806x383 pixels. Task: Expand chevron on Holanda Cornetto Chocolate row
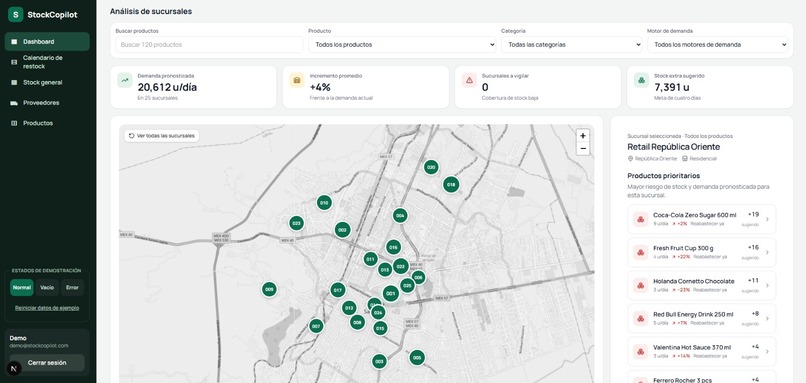click(767, 285)
